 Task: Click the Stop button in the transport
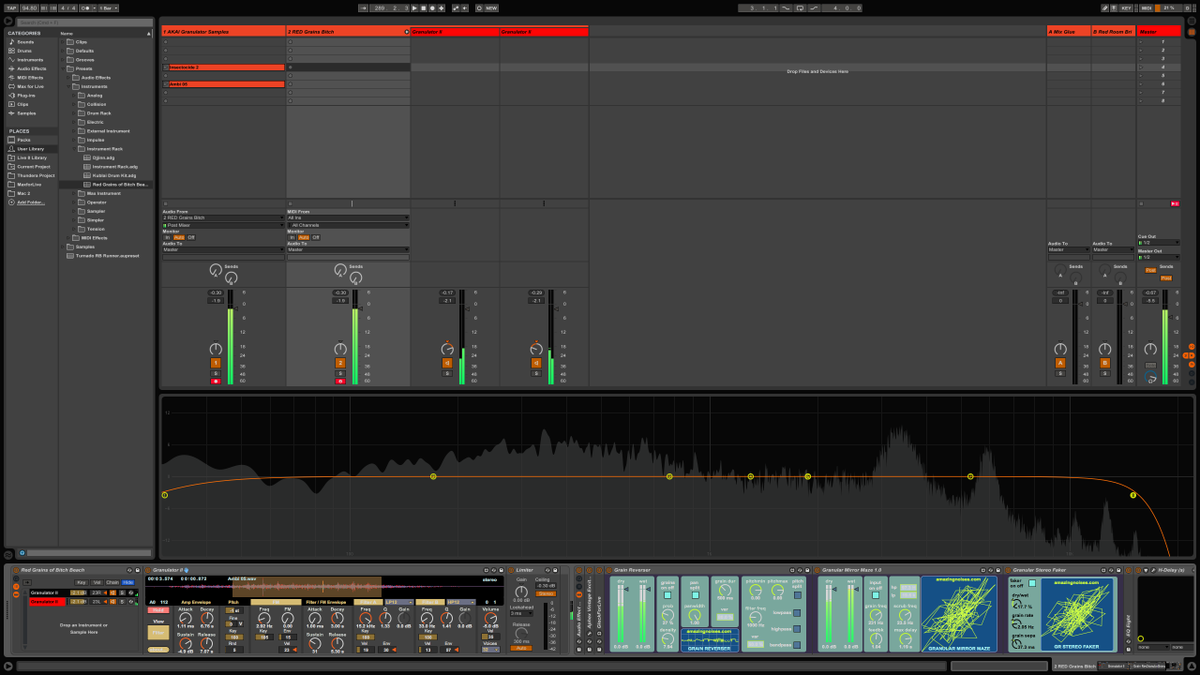(423, 8)
